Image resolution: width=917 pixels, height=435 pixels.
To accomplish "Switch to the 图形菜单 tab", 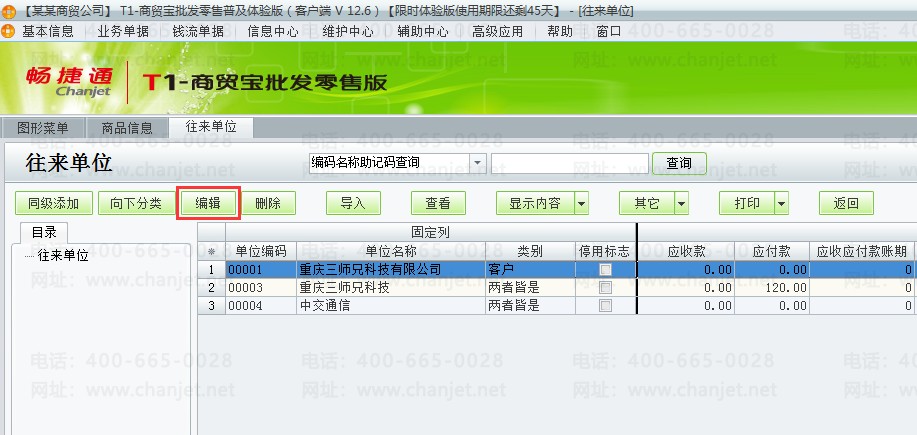I will click(x=43, y=128).
